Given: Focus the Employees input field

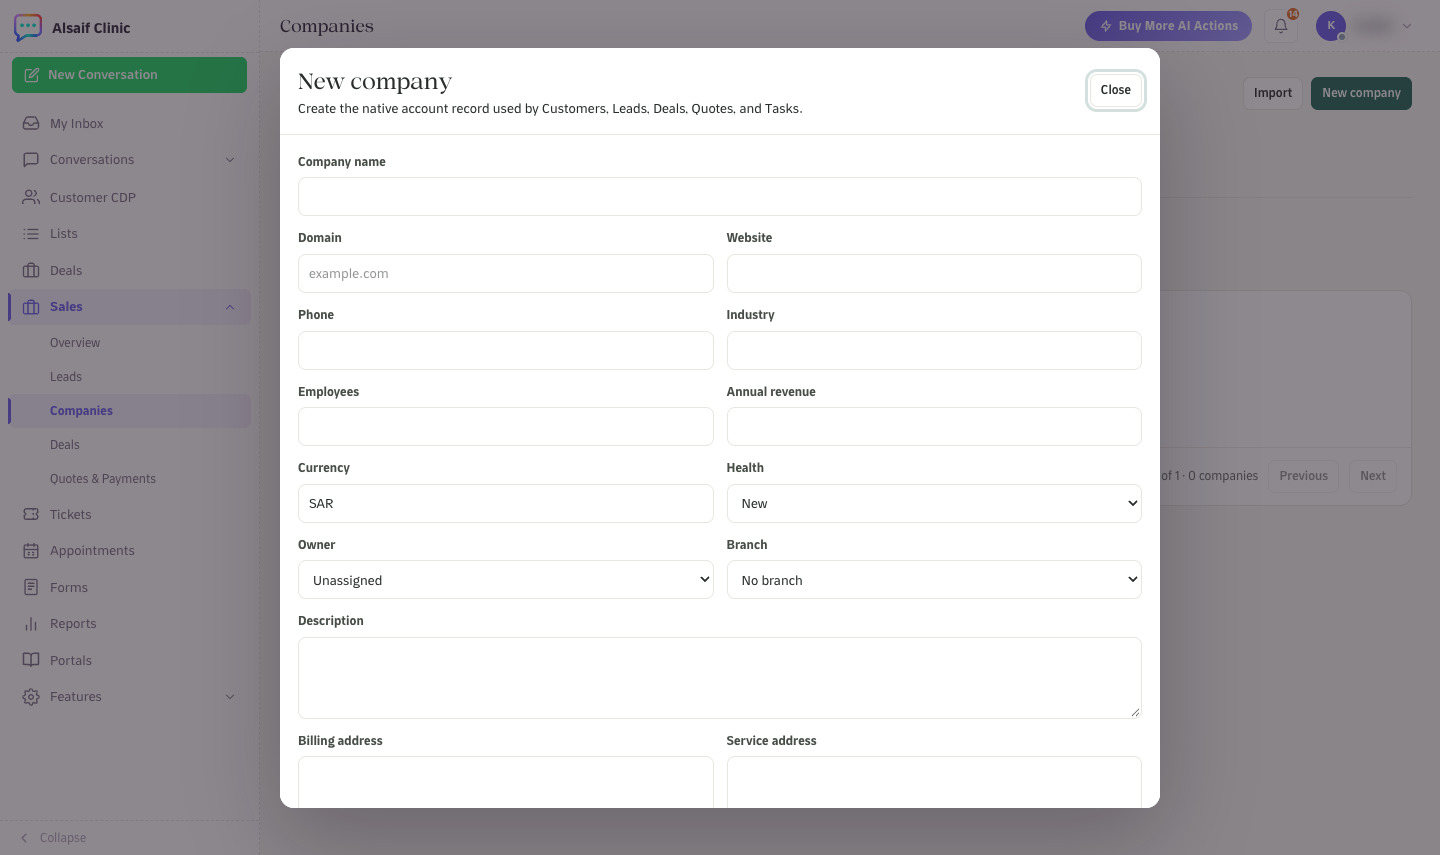Looking at the screenshot, I should pyautogui.click(x=506, y=426).
